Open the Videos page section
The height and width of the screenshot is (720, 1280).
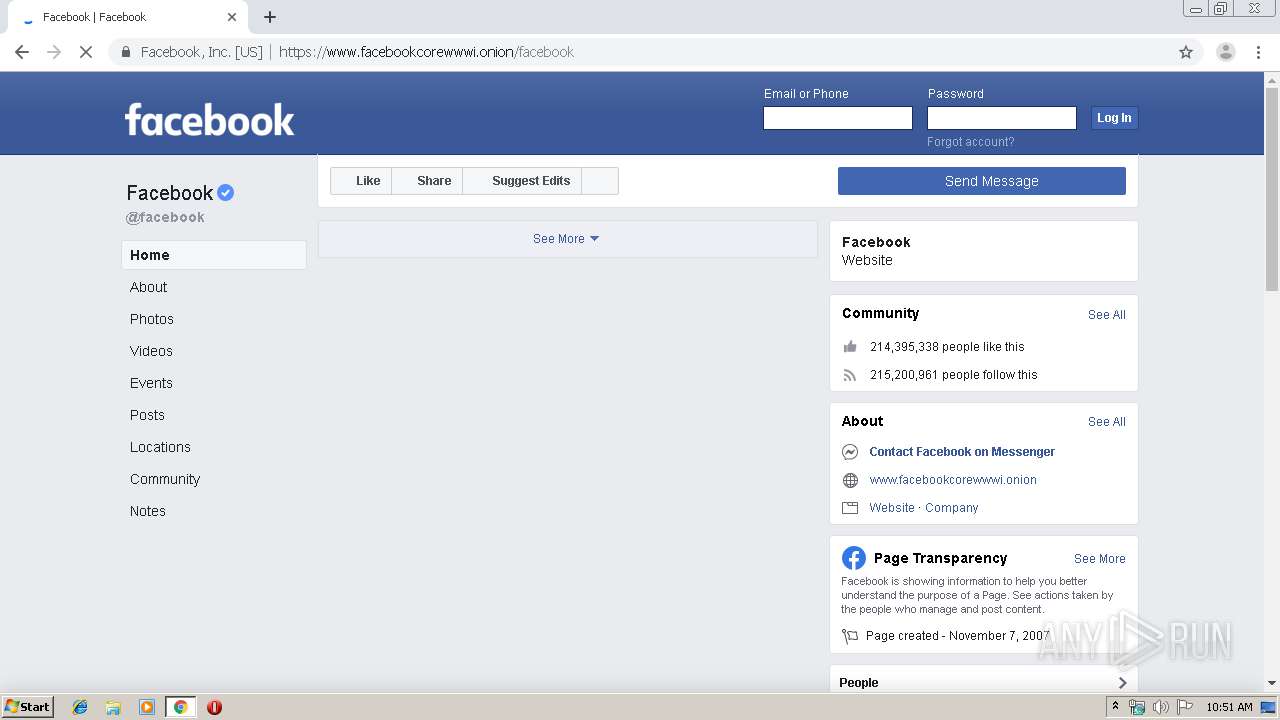[151, 351]
